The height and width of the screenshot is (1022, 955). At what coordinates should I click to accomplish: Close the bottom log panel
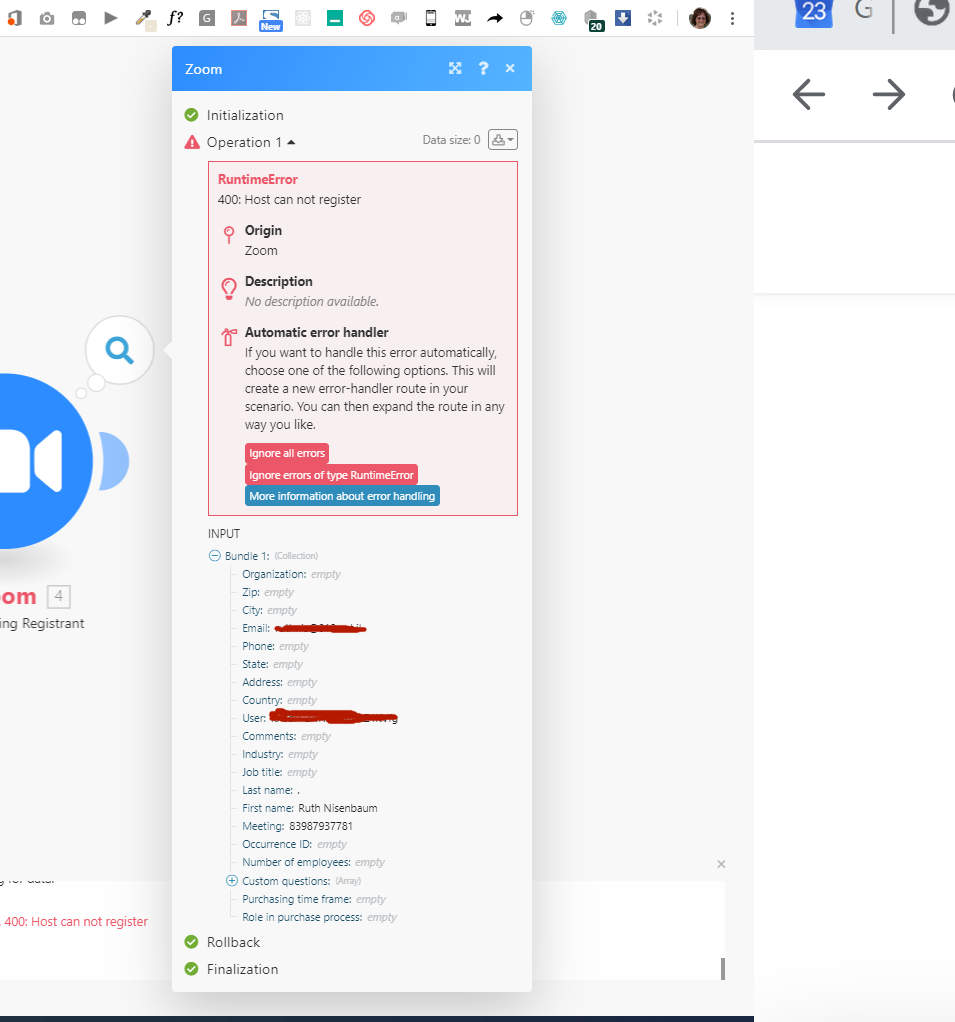(x=721, y=864)
